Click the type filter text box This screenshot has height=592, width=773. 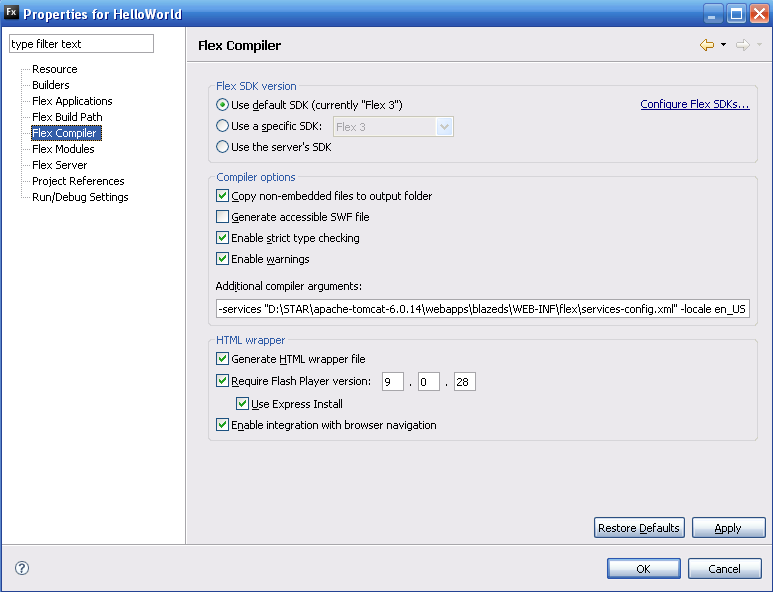pyautogui.click(x=81, y=43)
